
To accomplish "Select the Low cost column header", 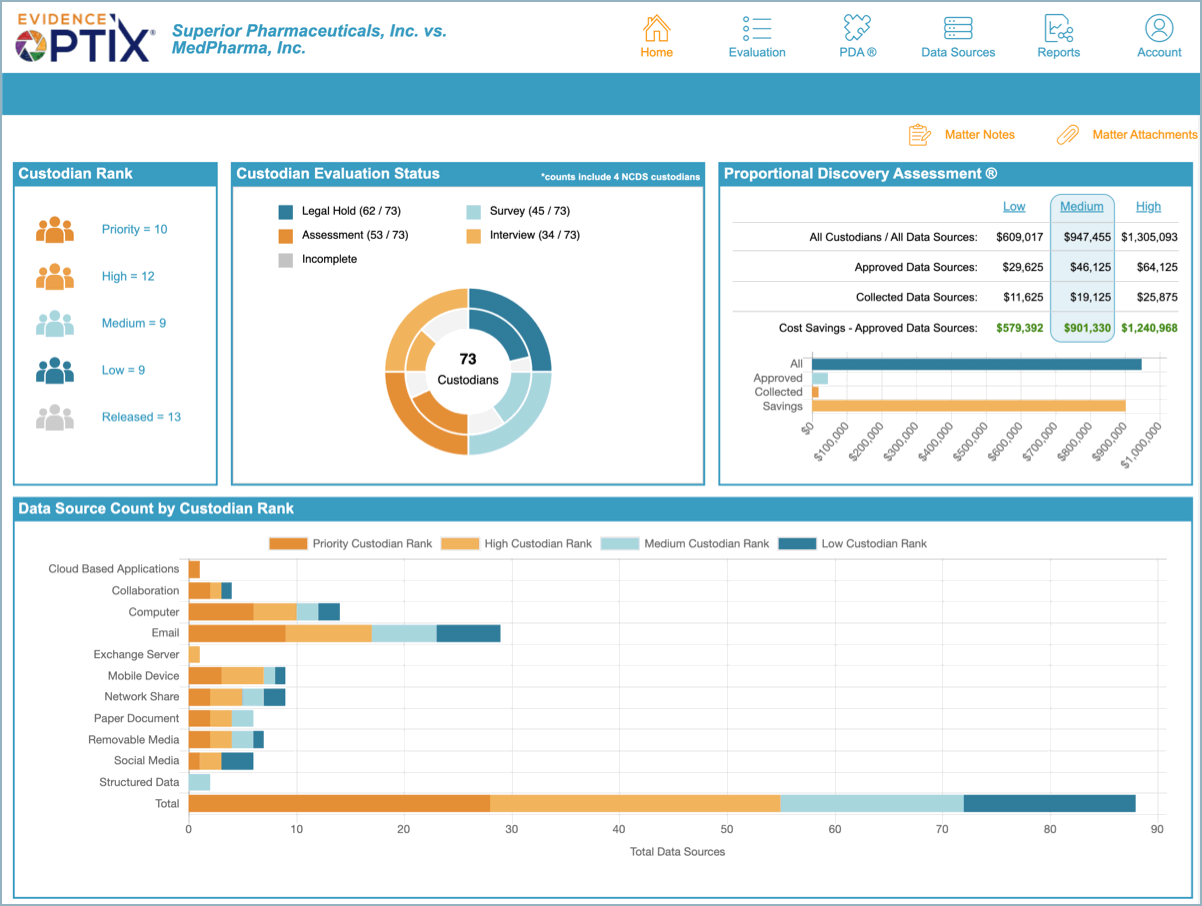I will [1014, 207].
